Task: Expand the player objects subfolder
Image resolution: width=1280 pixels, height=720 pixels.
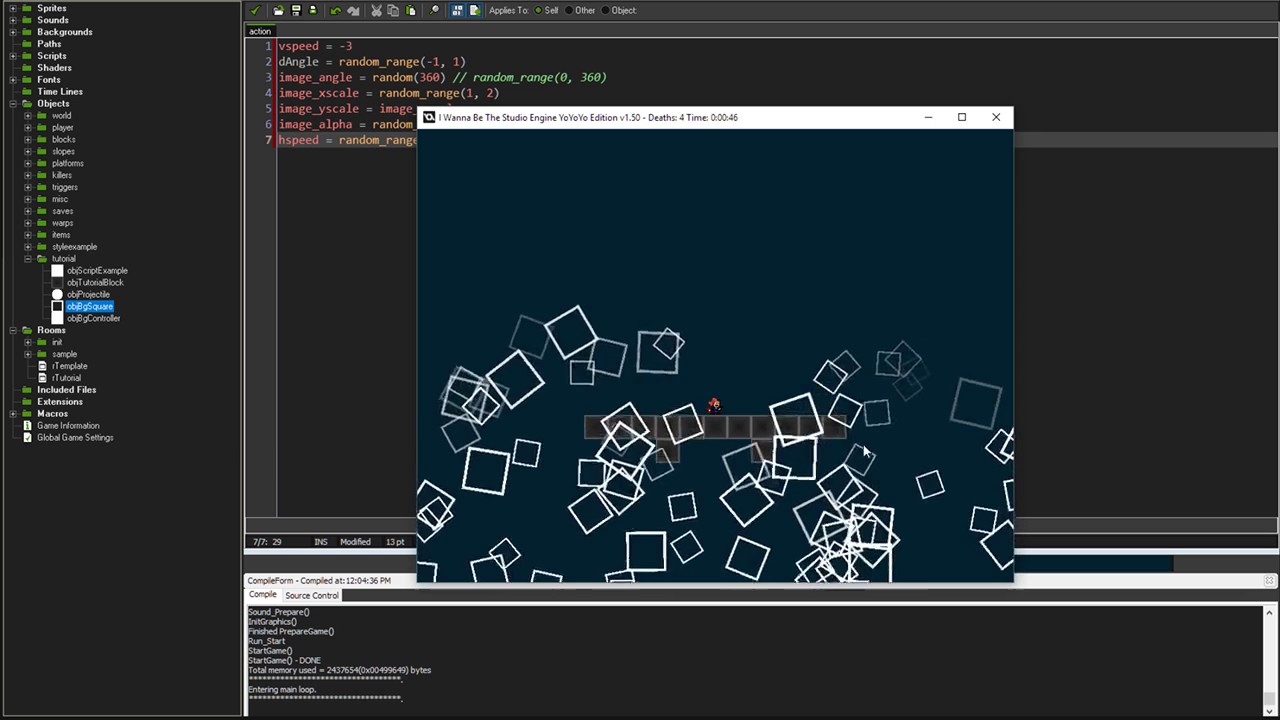Action: [x=28, y=128]
